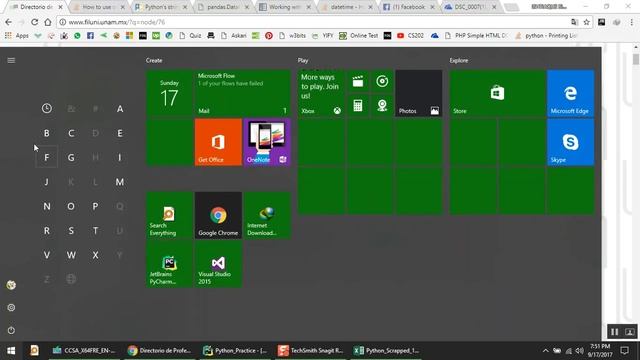Viewport: 640px width, 360px height.
Task: Open the Quiz bookmark
Action: [x=190, y=36]
